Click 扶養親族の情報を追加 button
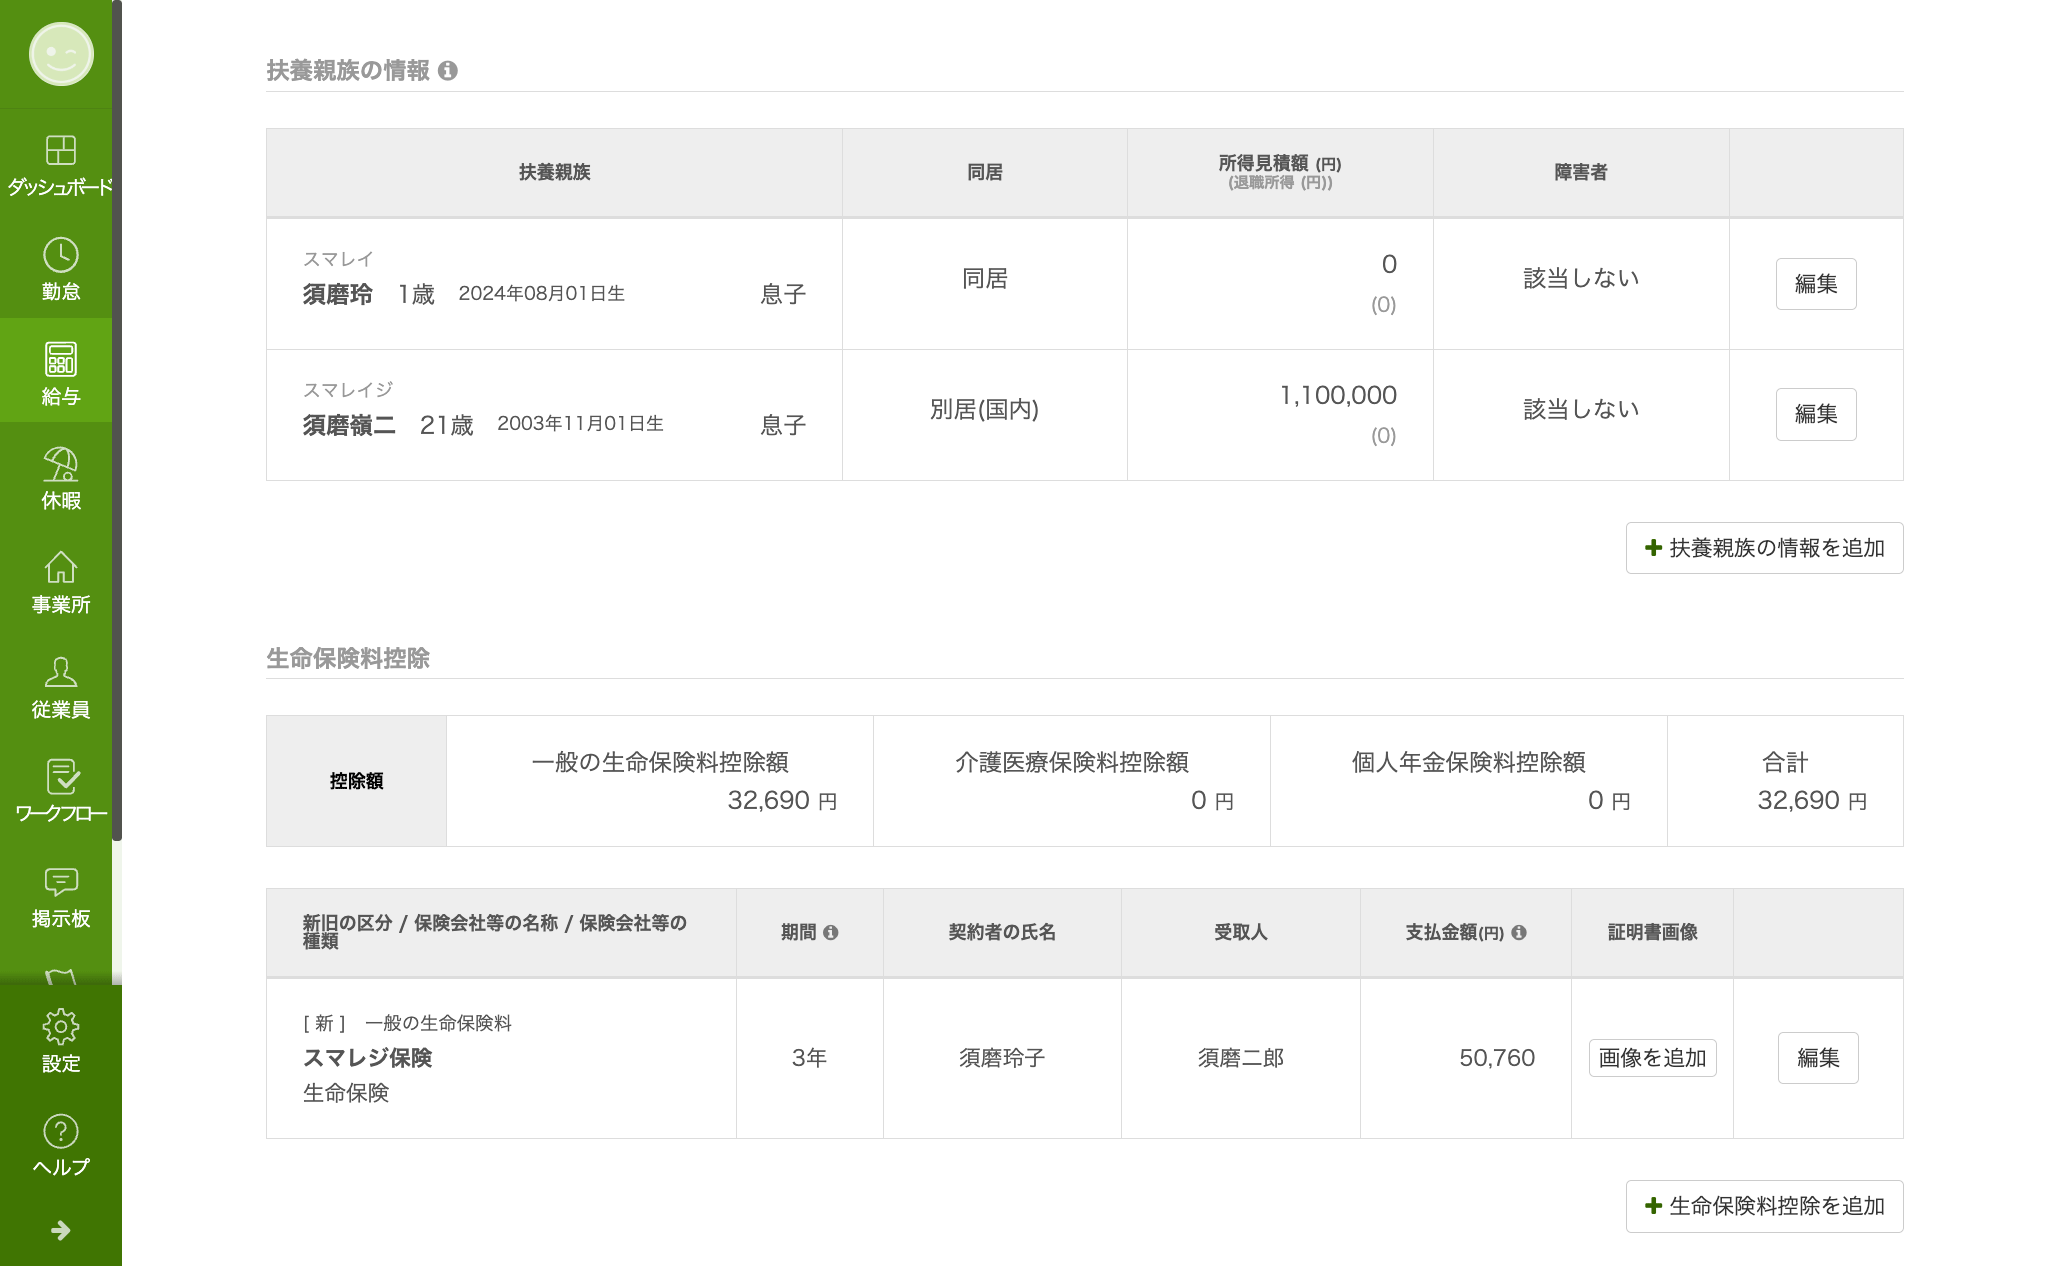Screen dimensions: 2048x1266 pos(1764,548)
